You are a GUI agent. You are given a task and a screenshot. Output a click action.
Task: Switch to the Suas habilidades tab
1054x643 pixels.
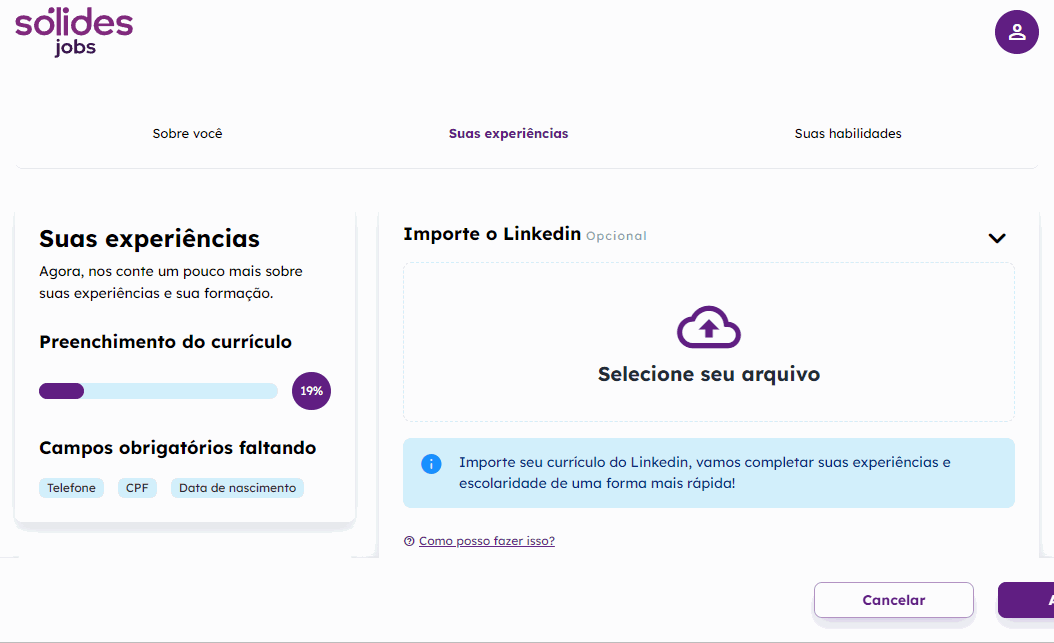(x=848, y=133)
